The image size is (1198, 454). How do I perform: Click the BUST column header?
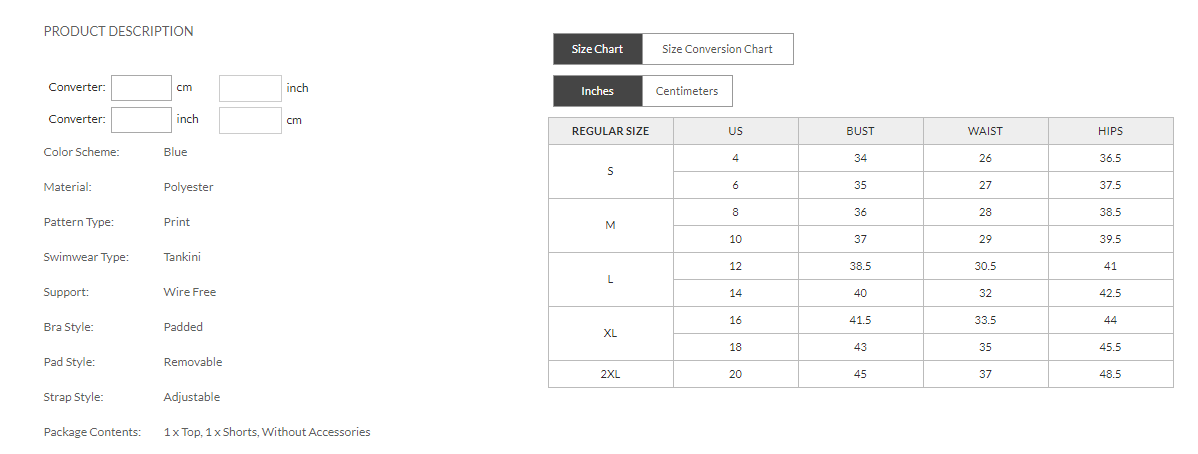(860, 131)
